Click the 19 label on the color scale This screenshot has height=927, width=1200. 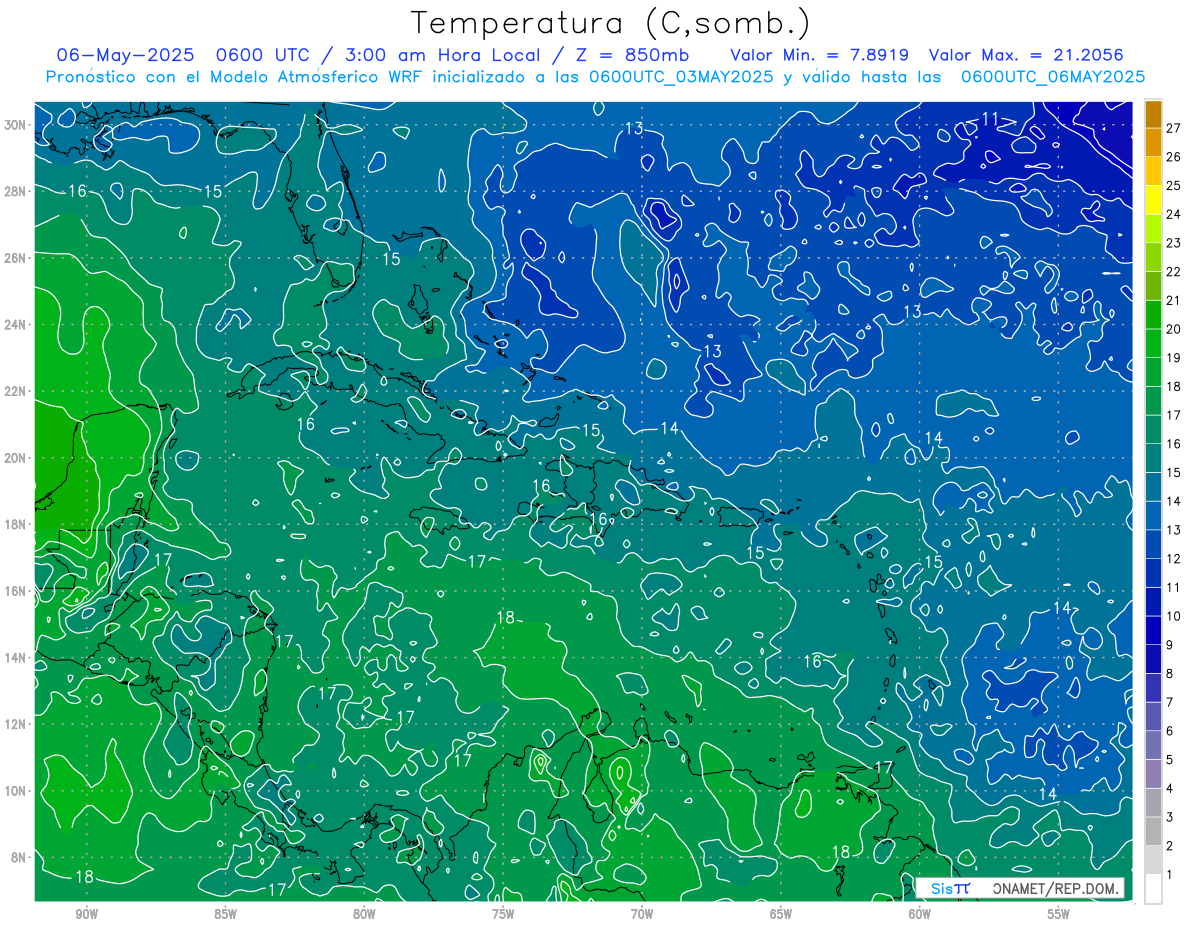[x=1173, y=358]
